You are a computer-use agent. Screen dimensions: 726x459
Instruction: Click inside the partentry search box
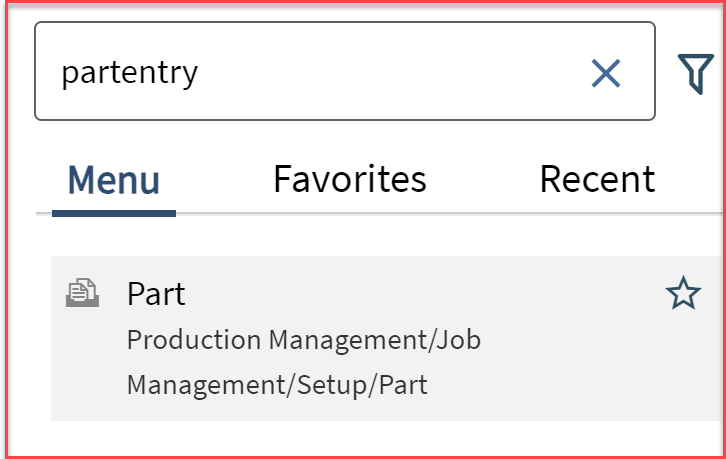[345, 71]
